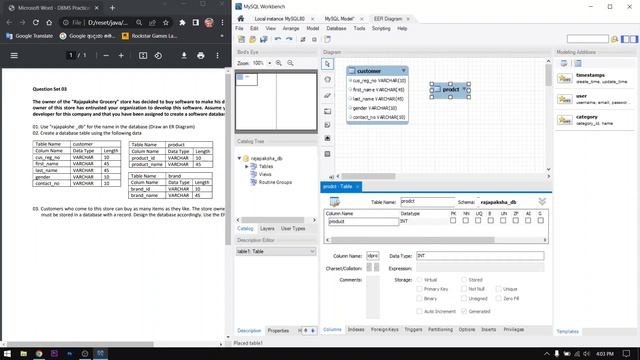Click the Table Name input field
The height and width of the screenshot is (360, 640).
coord(428,202)
